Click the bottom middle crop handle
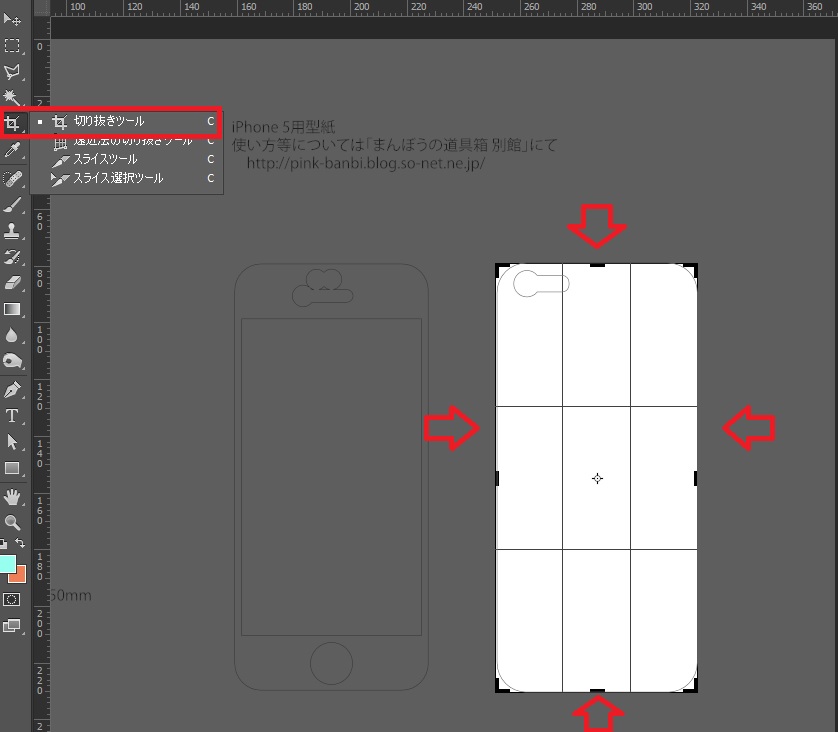Viewport: 838px width, 732px height. [597, 691]
